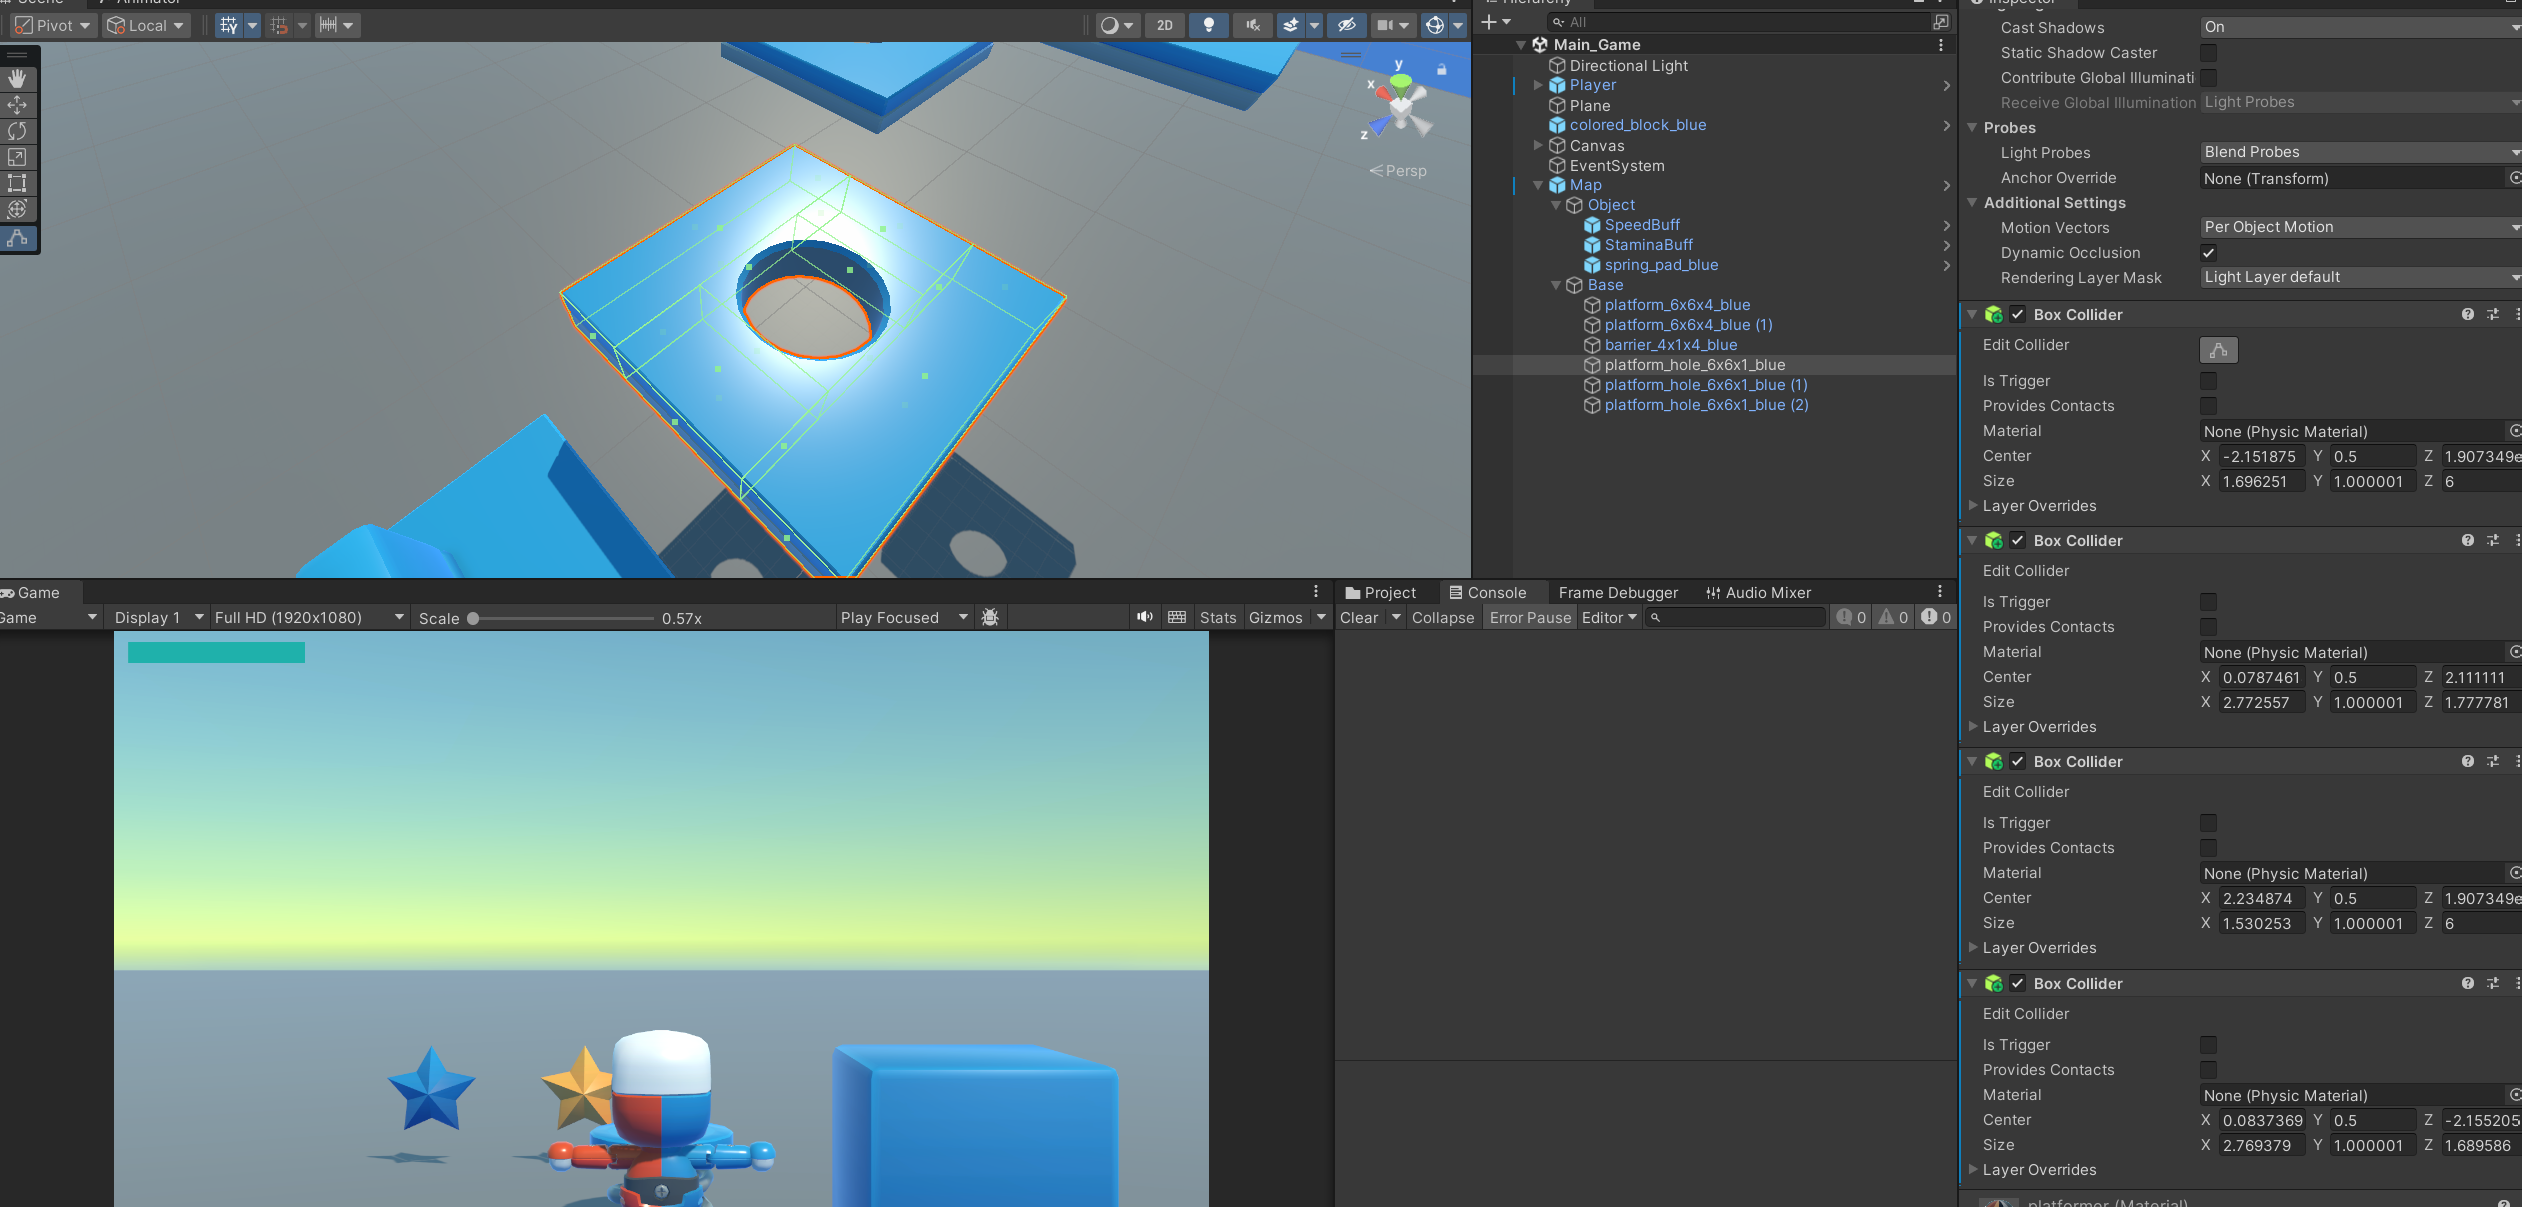Viewport: 2522px width, 1207px height.
Task: Enable Static Shadow Caster checkbox
Action: pos(2208,53)
